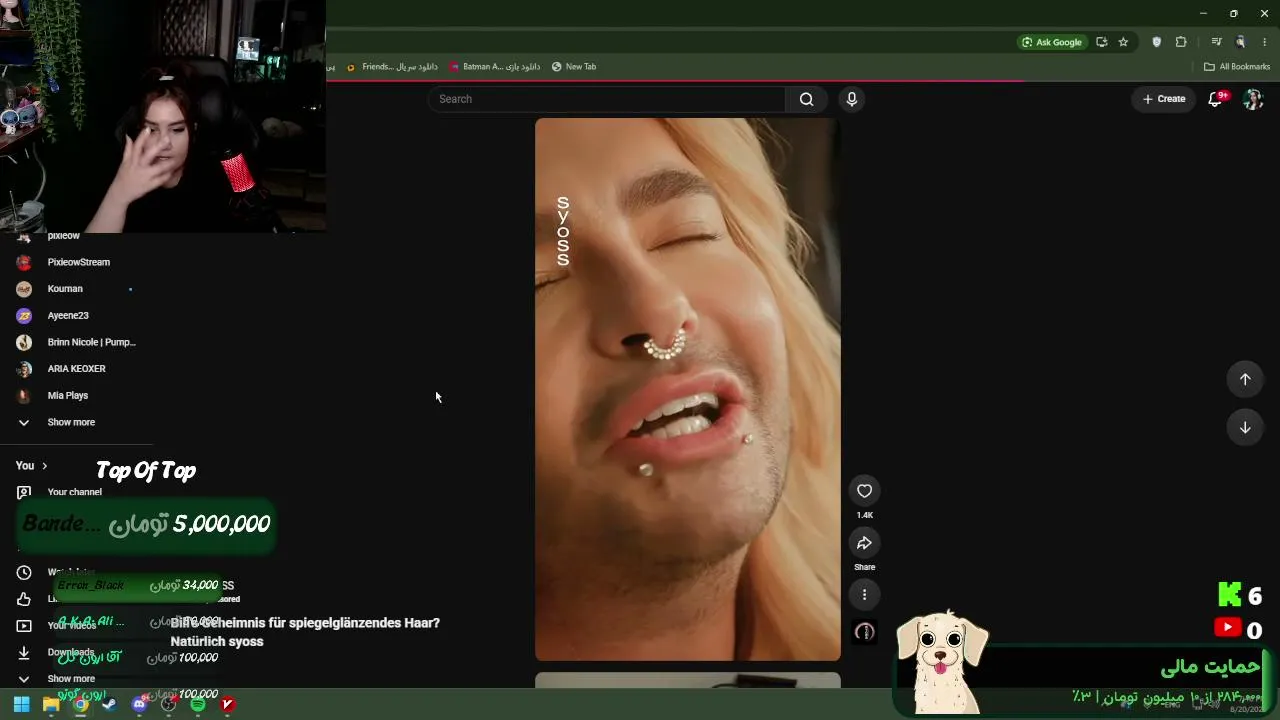Image resolution: width=1280 pixels, height=720 pixels.
Task: Expand the You section chevron
Action: (44, 466)
